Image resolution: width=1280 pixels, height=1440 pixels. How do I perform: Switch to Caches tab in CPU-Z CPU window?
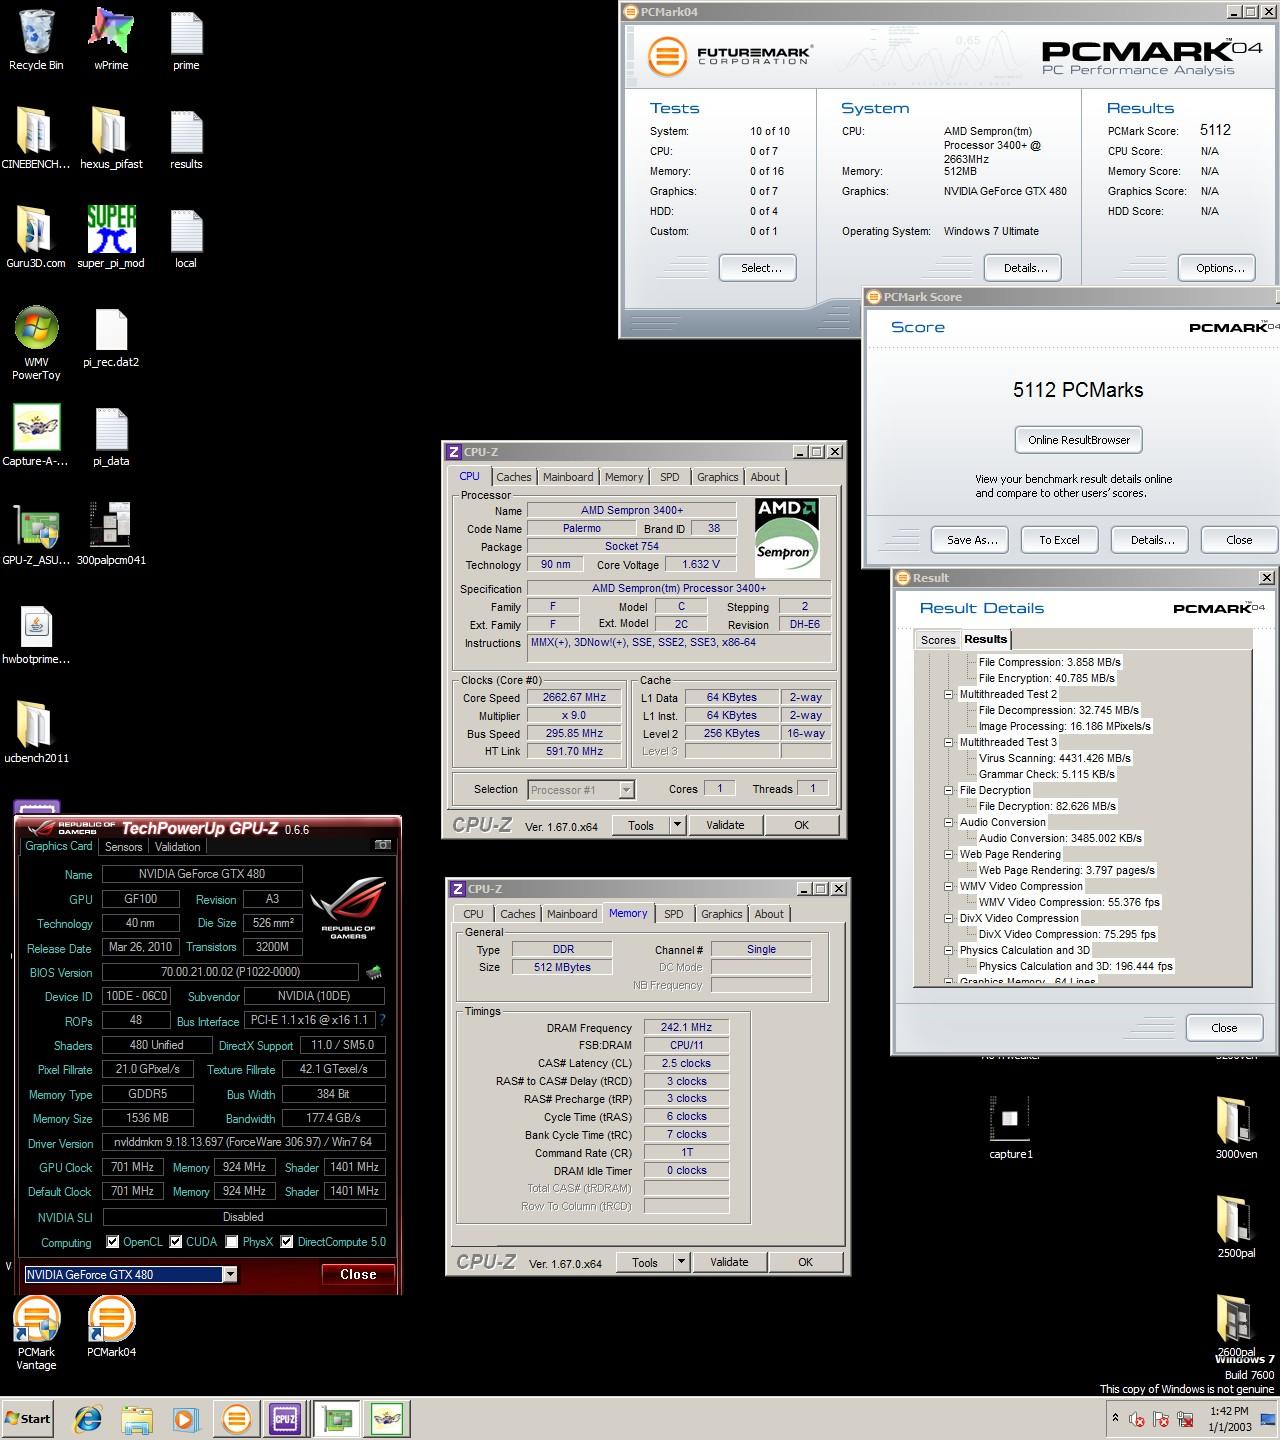(513, 477)
